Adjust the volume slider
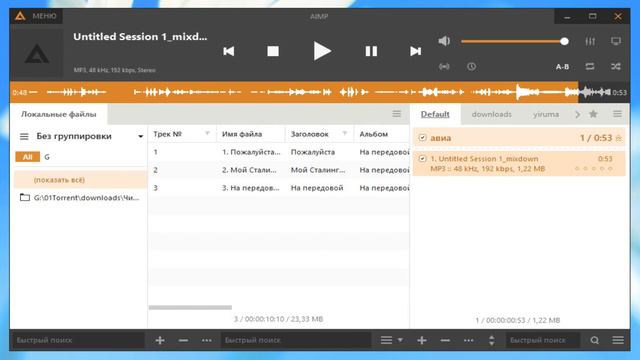 click(514, 41)
